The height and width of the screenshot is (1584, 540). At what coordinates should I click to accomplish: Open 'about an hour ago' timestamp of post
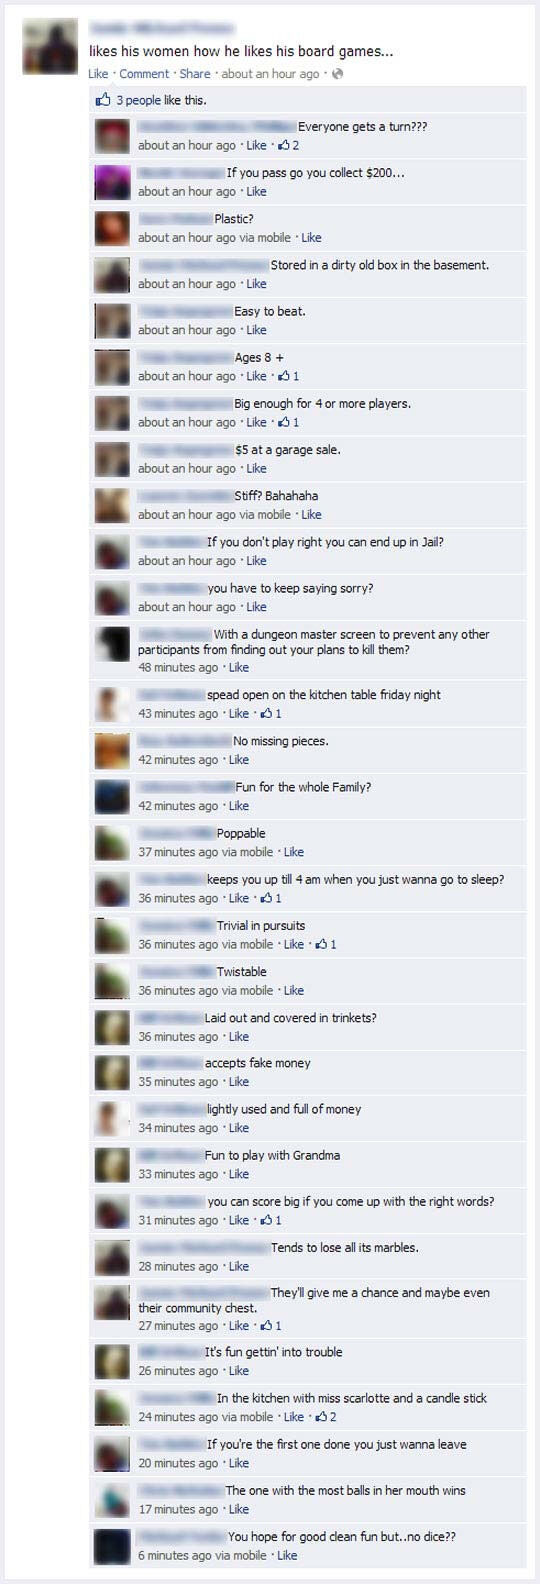click(270, 74)
